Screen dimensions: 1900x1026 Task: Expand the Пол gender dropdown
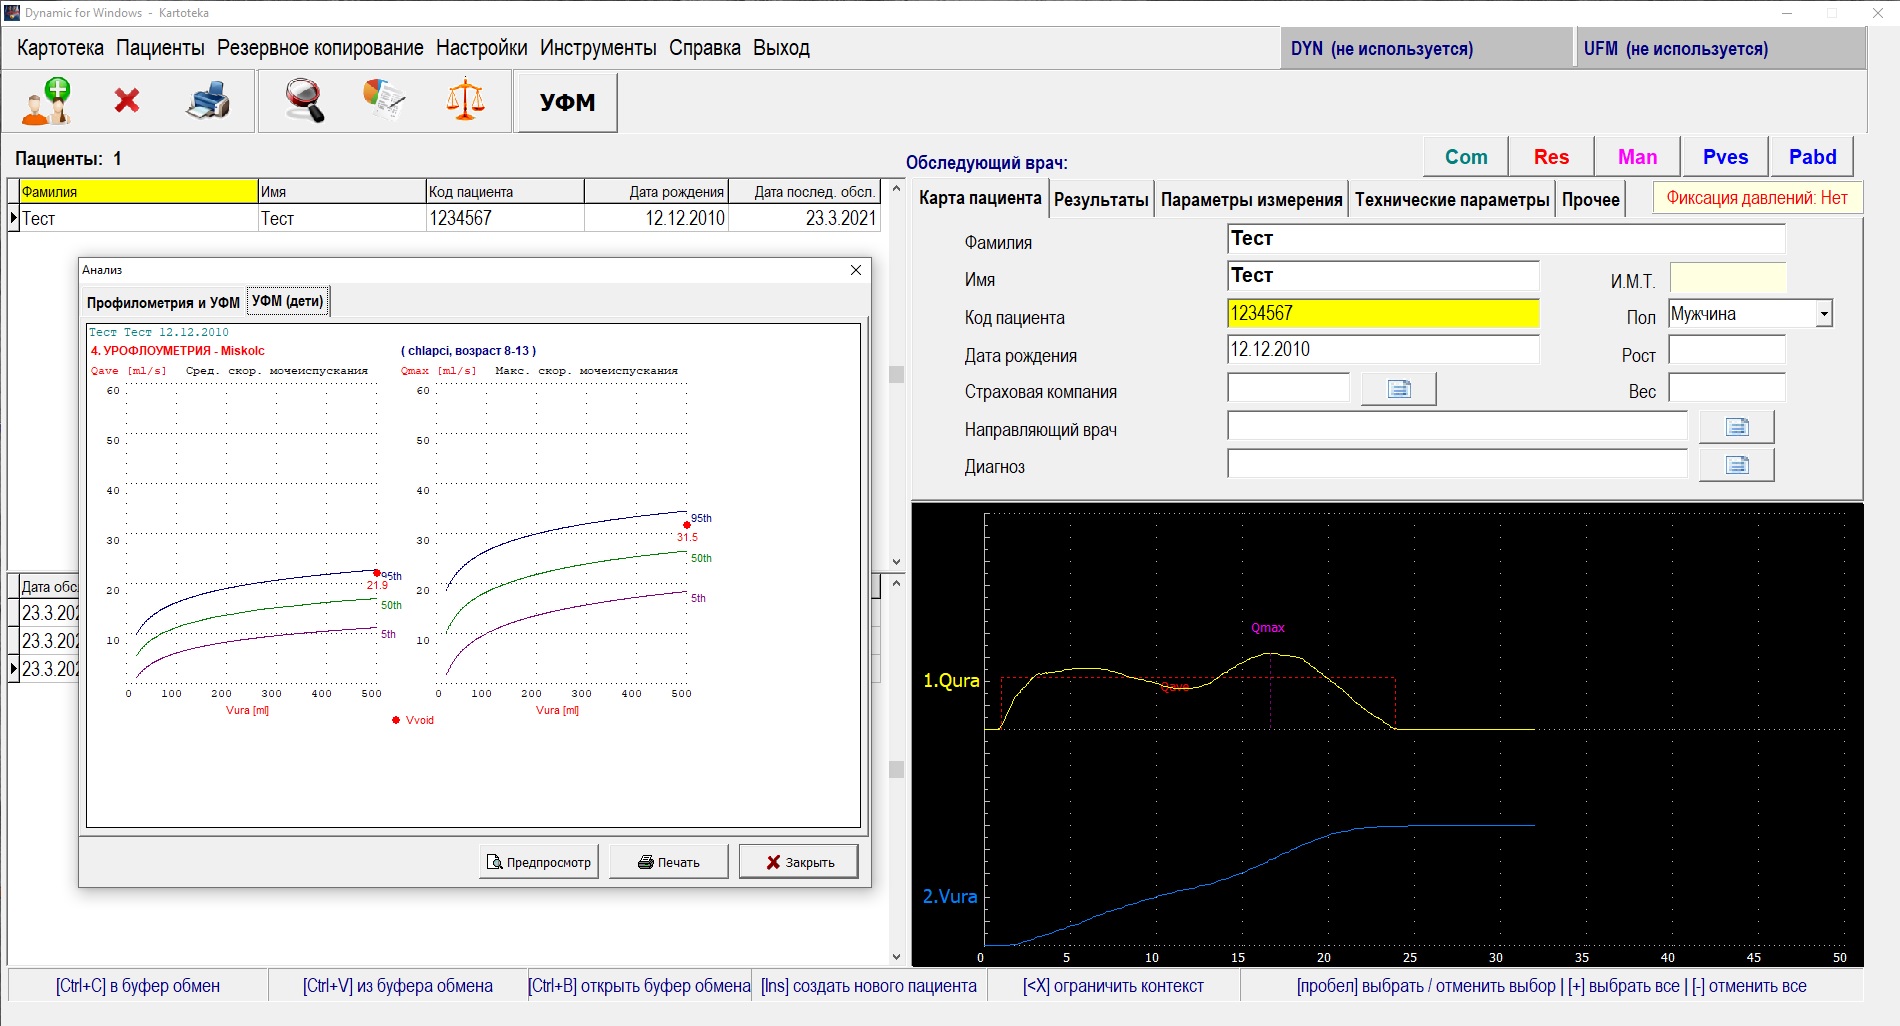pos(1823,314)
